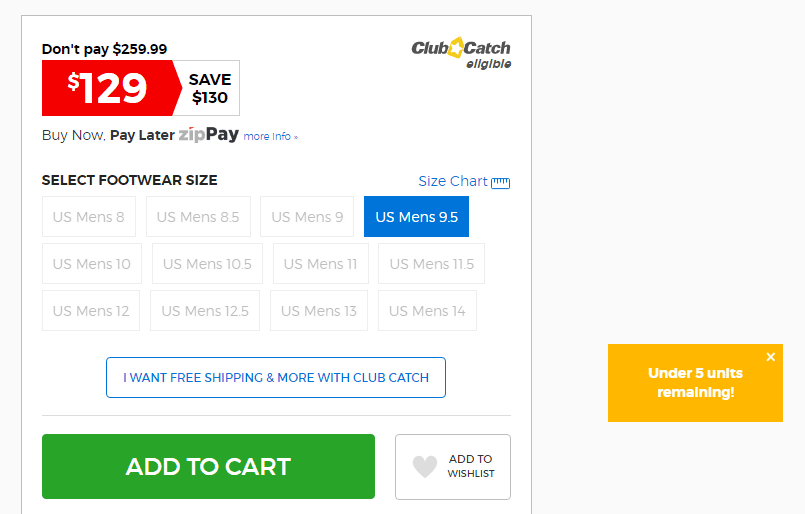Click free shipping with Club Catch button
Screen dimensions: 805x514
tap(276, 377)
